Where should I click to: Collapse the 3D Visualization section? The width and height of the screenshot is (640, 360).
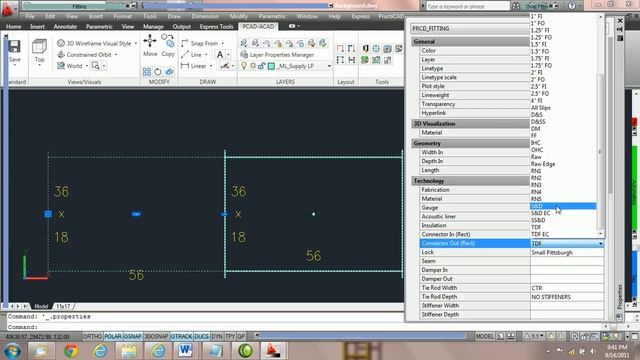470,123
